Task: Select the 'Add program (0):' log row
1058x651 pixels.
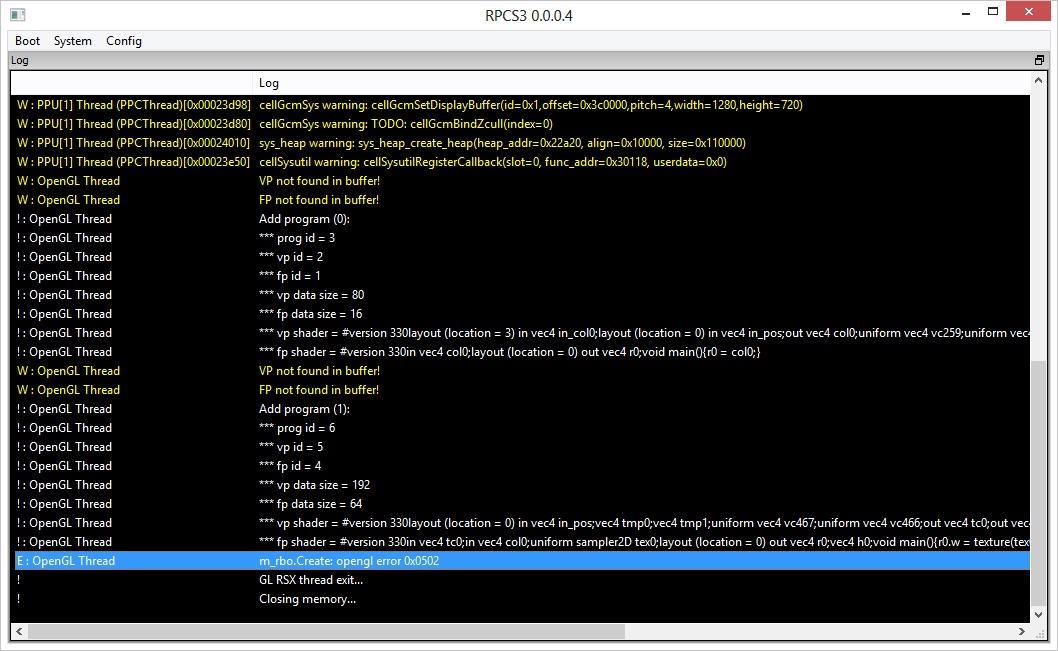Action: click(522, 219)
